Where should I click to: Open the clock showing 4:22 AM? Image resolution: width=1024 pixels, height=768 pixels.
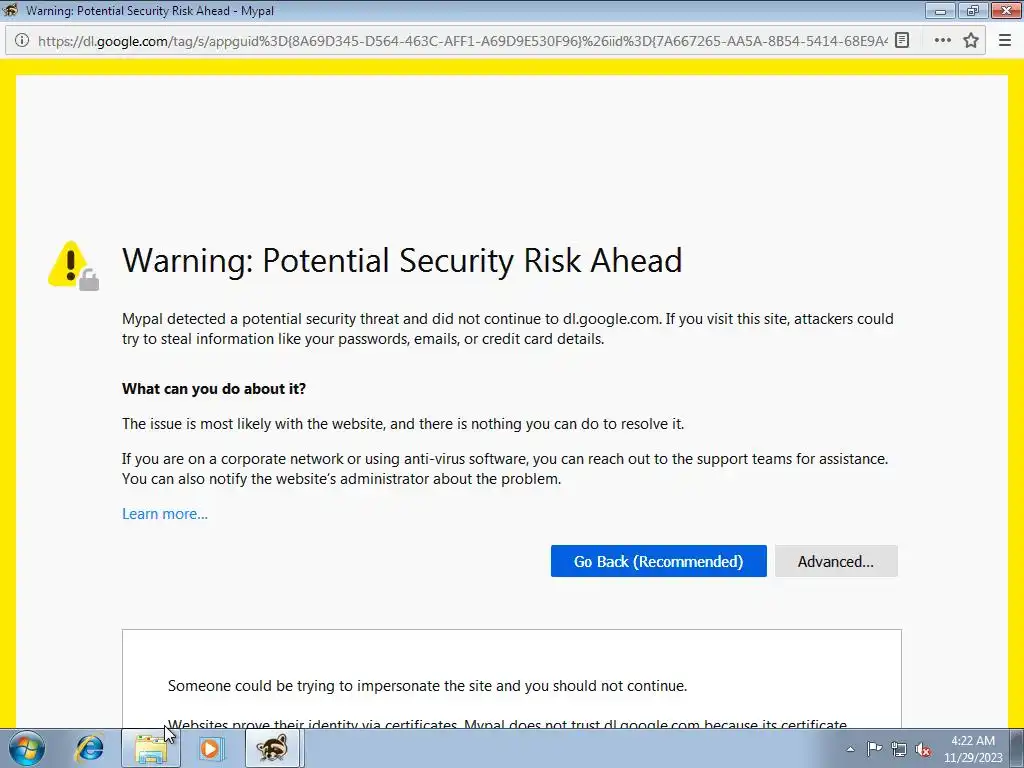tap(973, 749)
